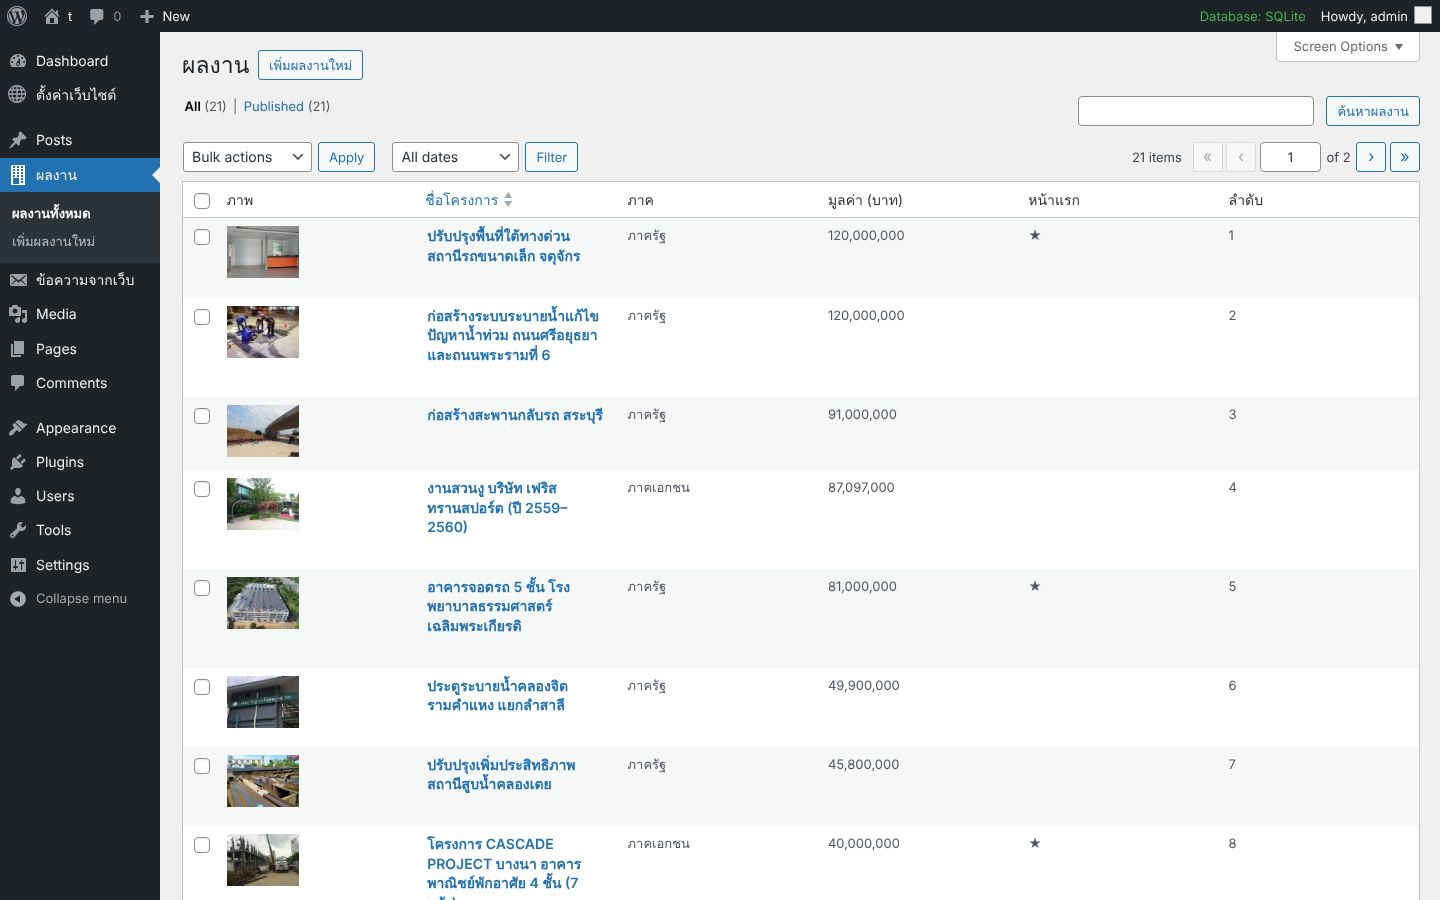The height and width of the screenshot is (900, 1440).
Task: Click the current page number field
Action: 1290,157
